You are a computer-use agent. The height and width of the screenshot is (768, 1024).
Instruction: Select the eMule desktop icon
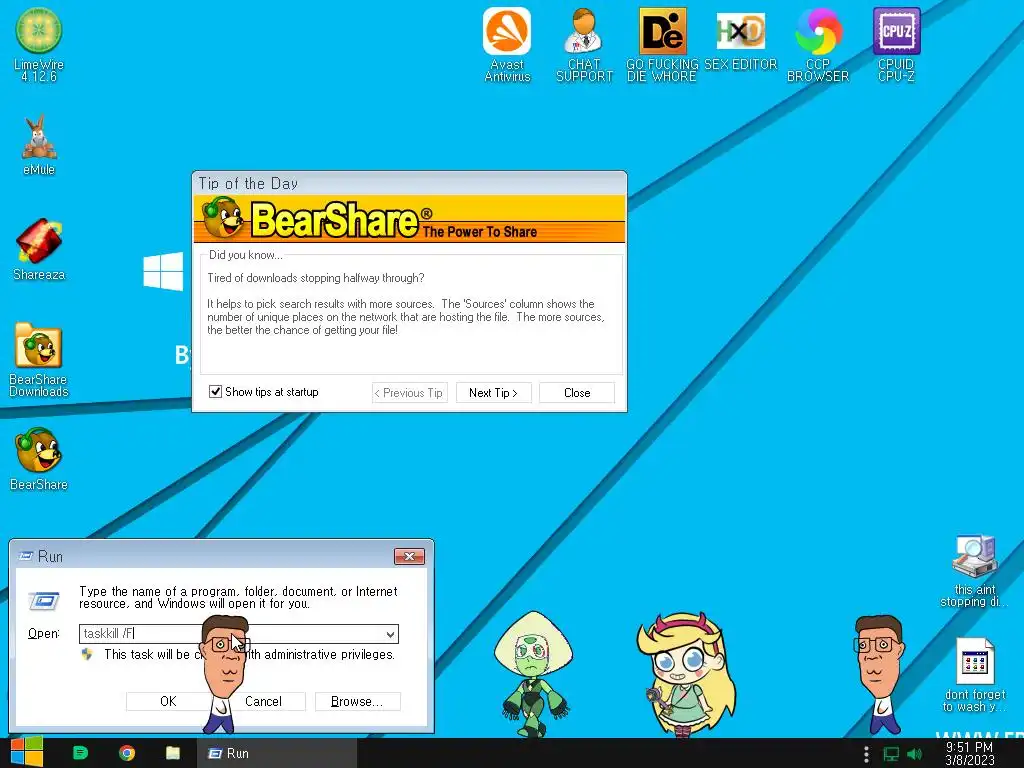(x=39, y=145)
